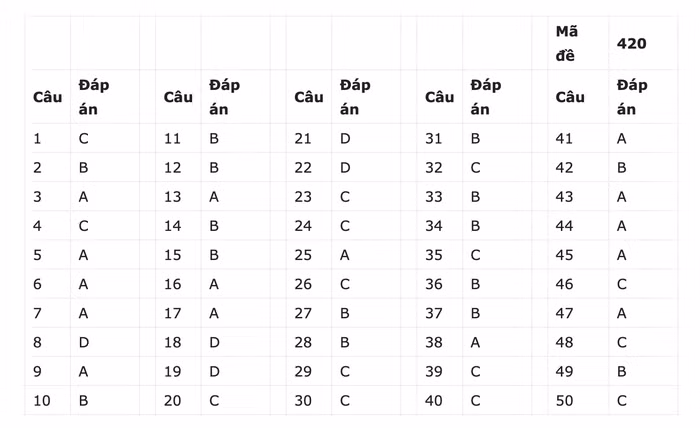700x428 pixels.
Task: Click question number 30 cell
Action: [303, 400]
